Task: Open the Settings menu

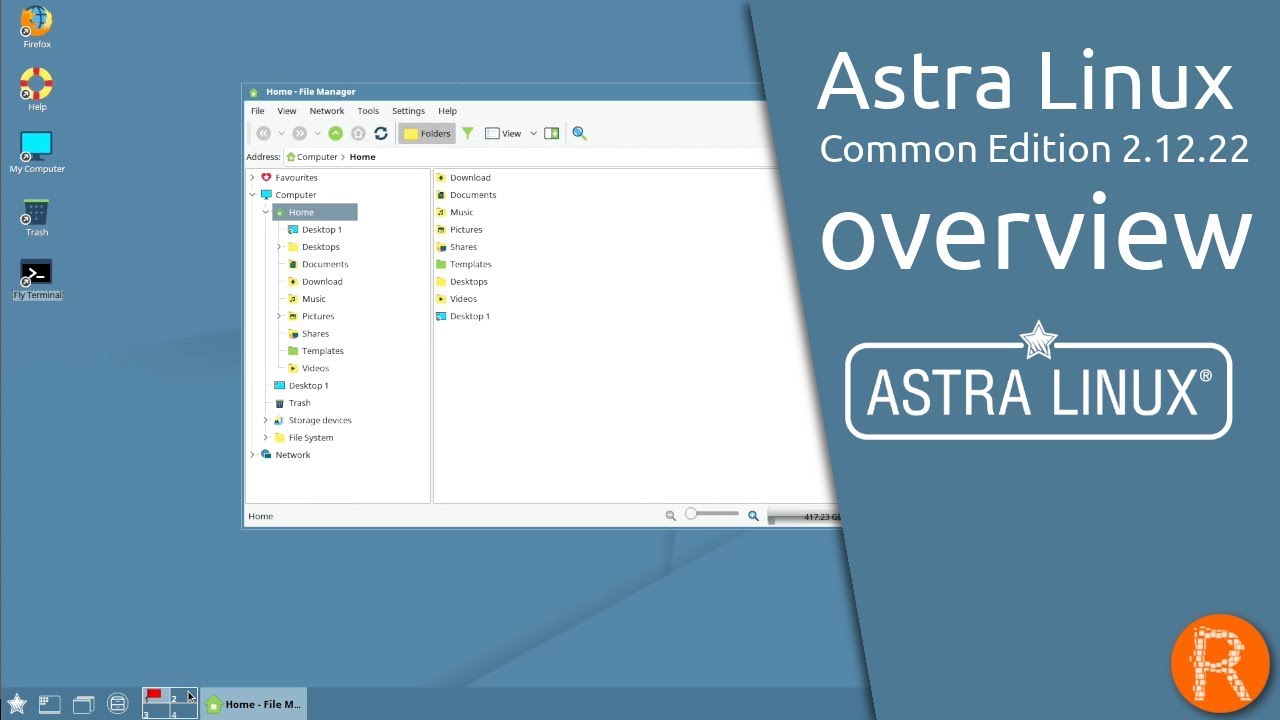Action: click(408, 110)
